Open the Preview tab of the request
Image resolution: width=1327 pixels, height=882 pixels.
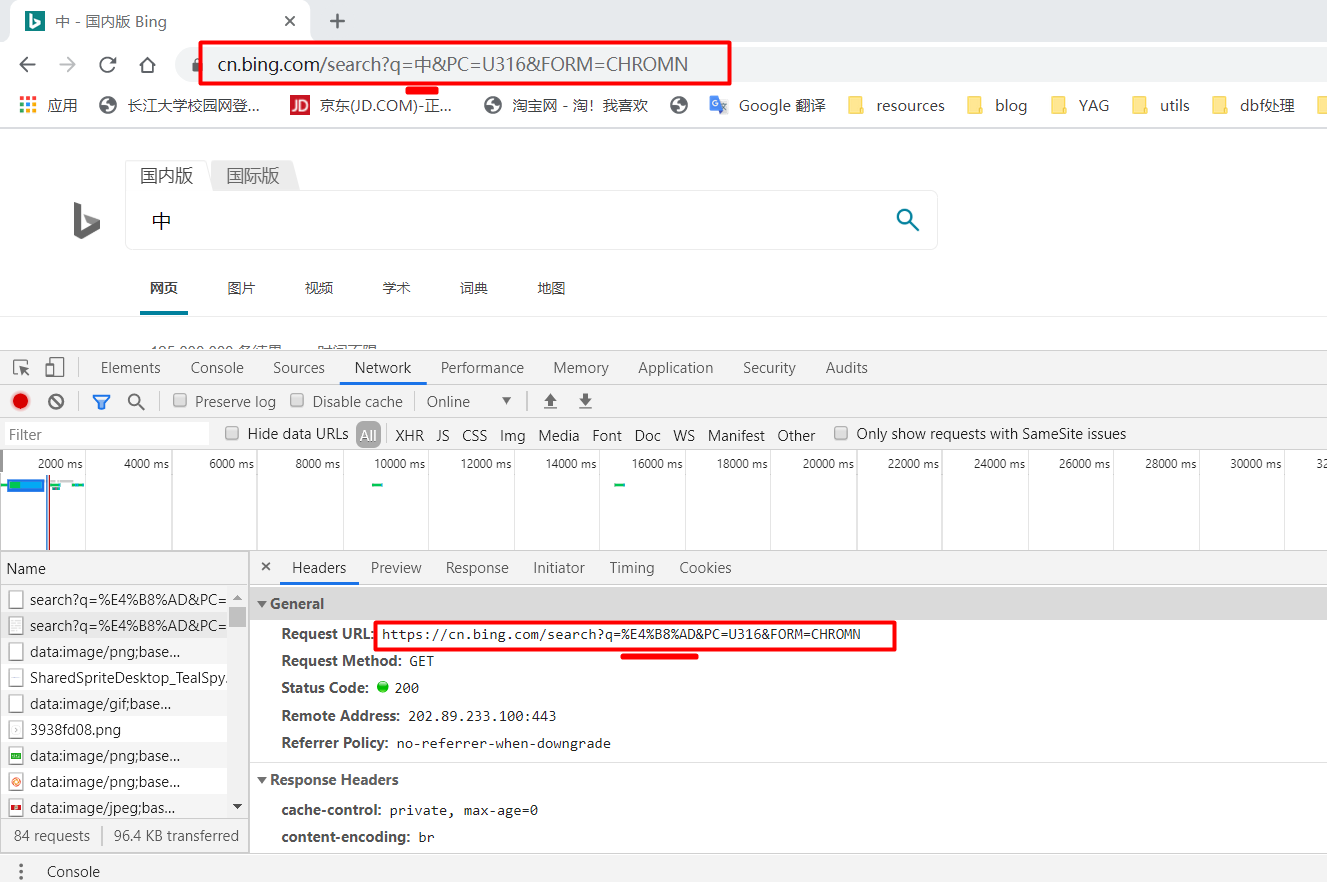coord(396,568)
